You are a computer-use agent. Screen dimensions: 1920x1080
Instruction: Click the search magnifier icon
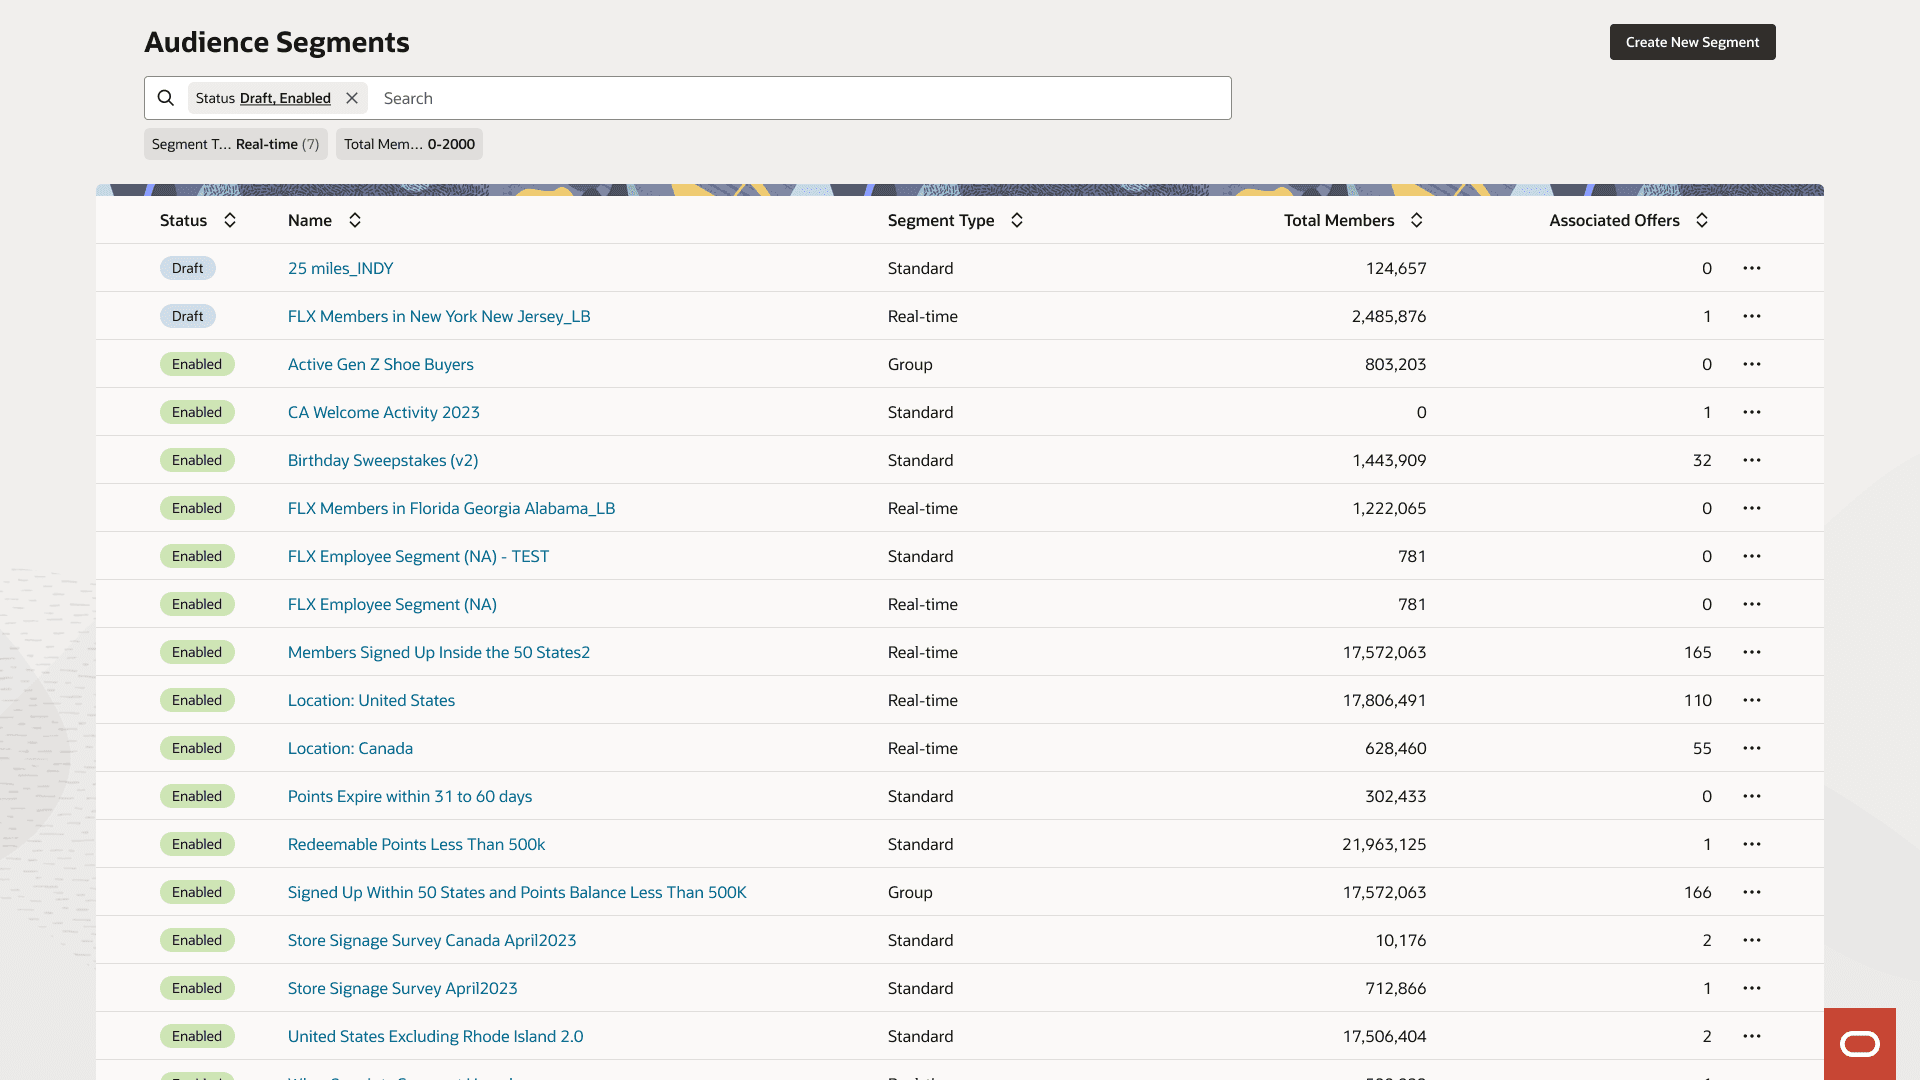[166, 98]
